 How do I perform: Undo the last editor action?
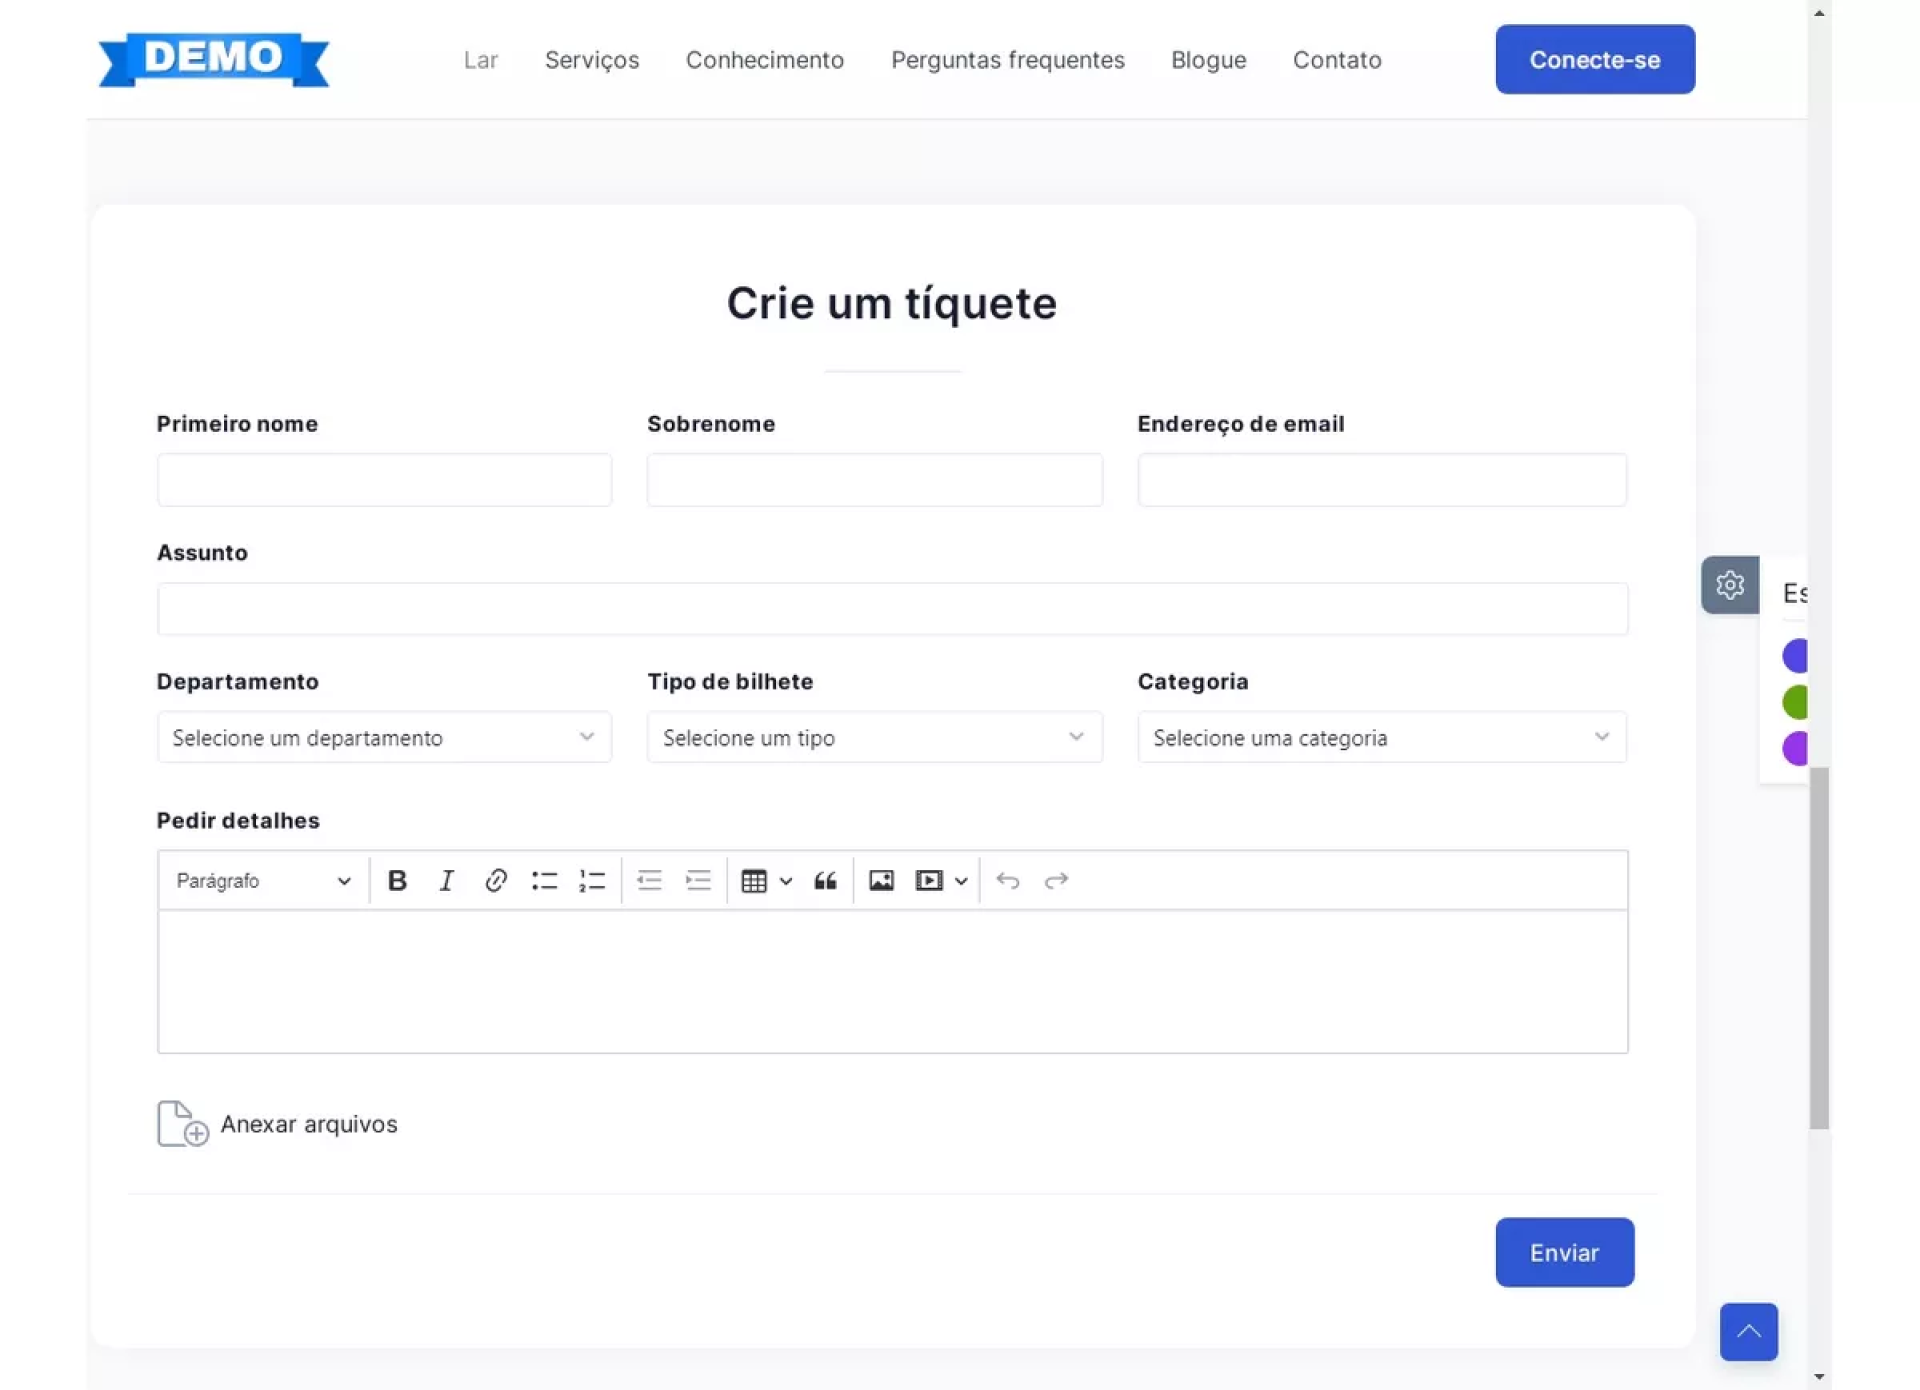pos(1008,881)
